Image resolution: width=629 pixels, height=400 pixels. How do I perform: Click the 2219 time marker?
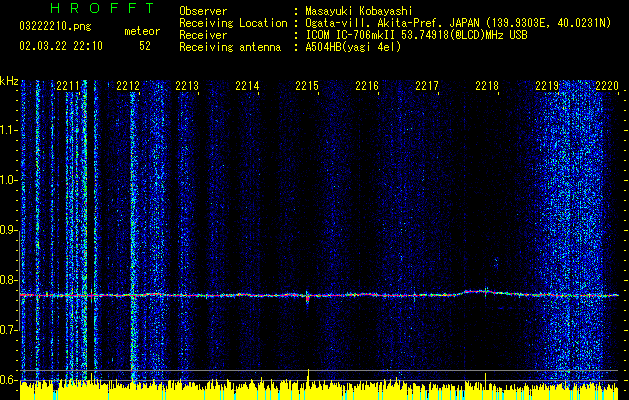tap(547, 86)
